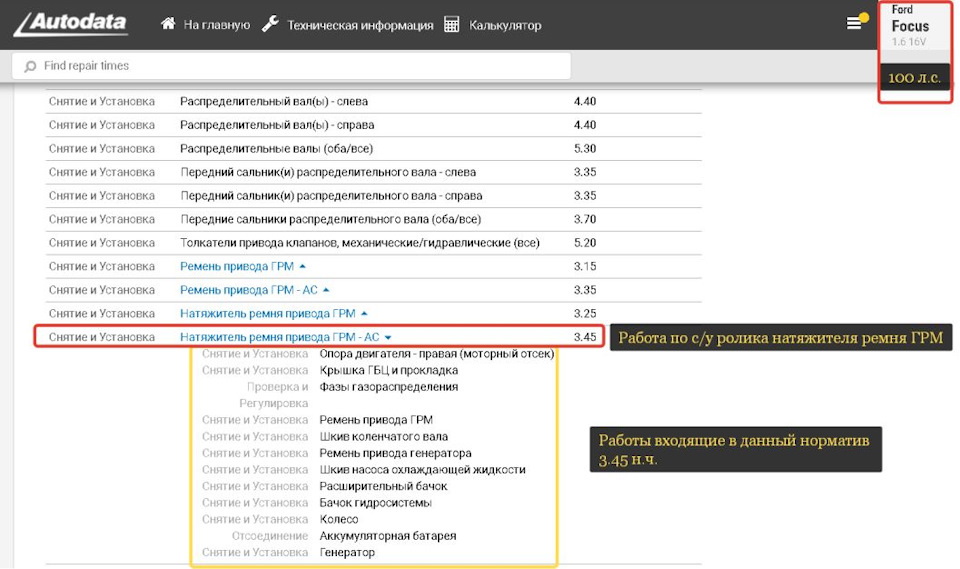The width and height of the screenshot is (960, 569).
Task: Select Передний сальник(и) распределительного вала - справа
Action: [373, 196]
